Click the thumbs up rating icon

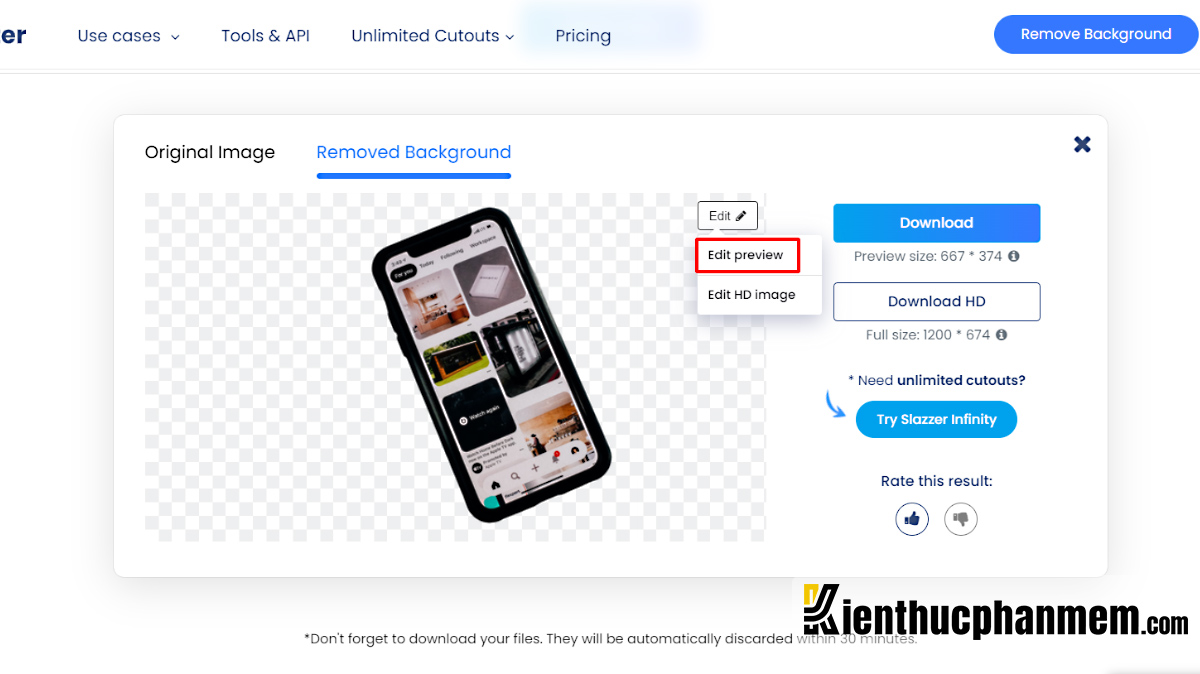(912, 519)
